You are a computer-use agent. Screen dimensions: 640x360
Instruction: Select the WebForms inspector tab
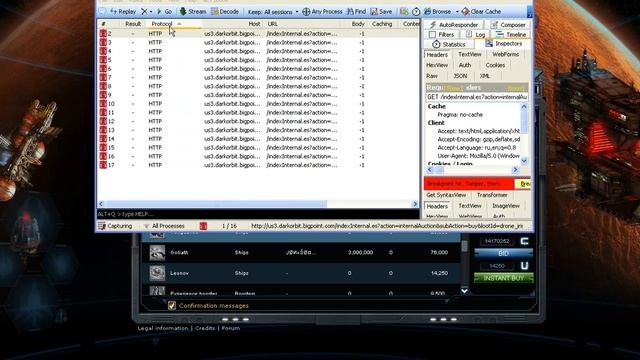click(x=505, y=54)
